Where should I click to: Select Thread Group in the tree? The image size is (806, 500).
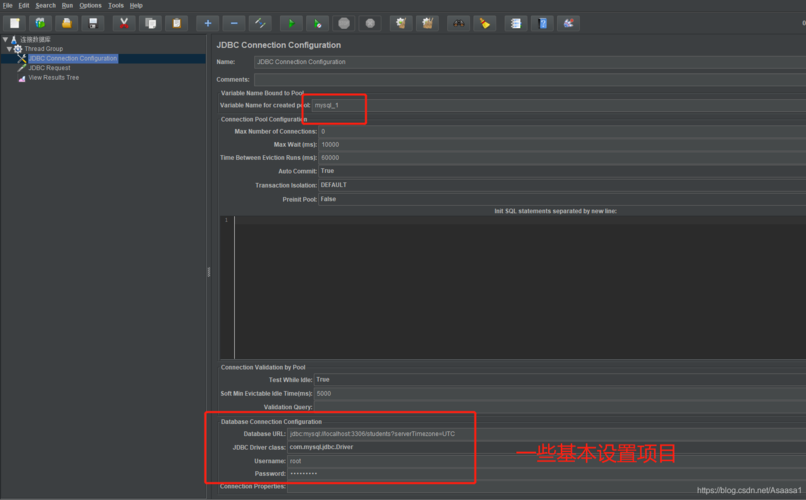tap(44, 49)
